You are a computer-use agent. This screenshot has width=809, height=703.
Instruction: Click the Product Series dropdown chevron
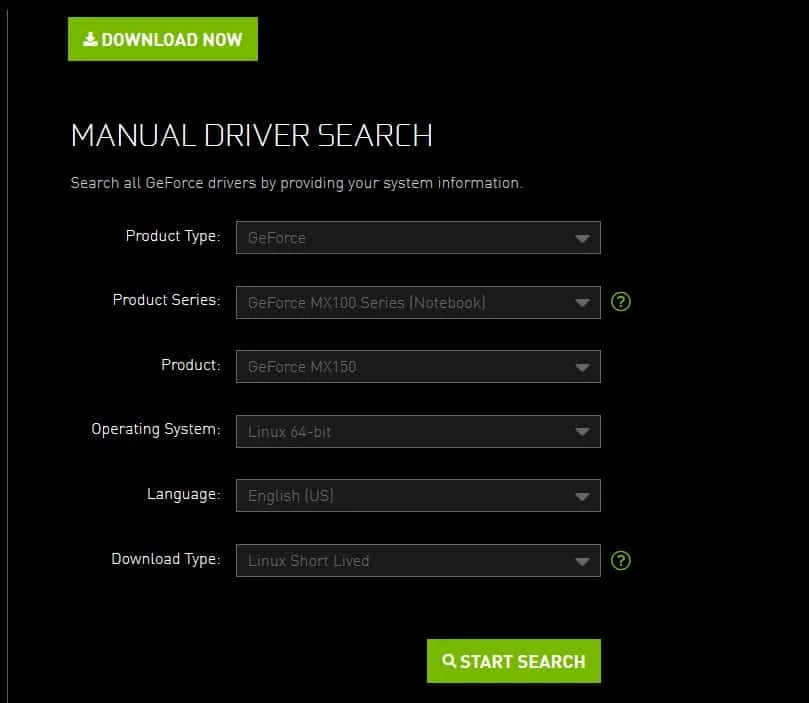583,302
